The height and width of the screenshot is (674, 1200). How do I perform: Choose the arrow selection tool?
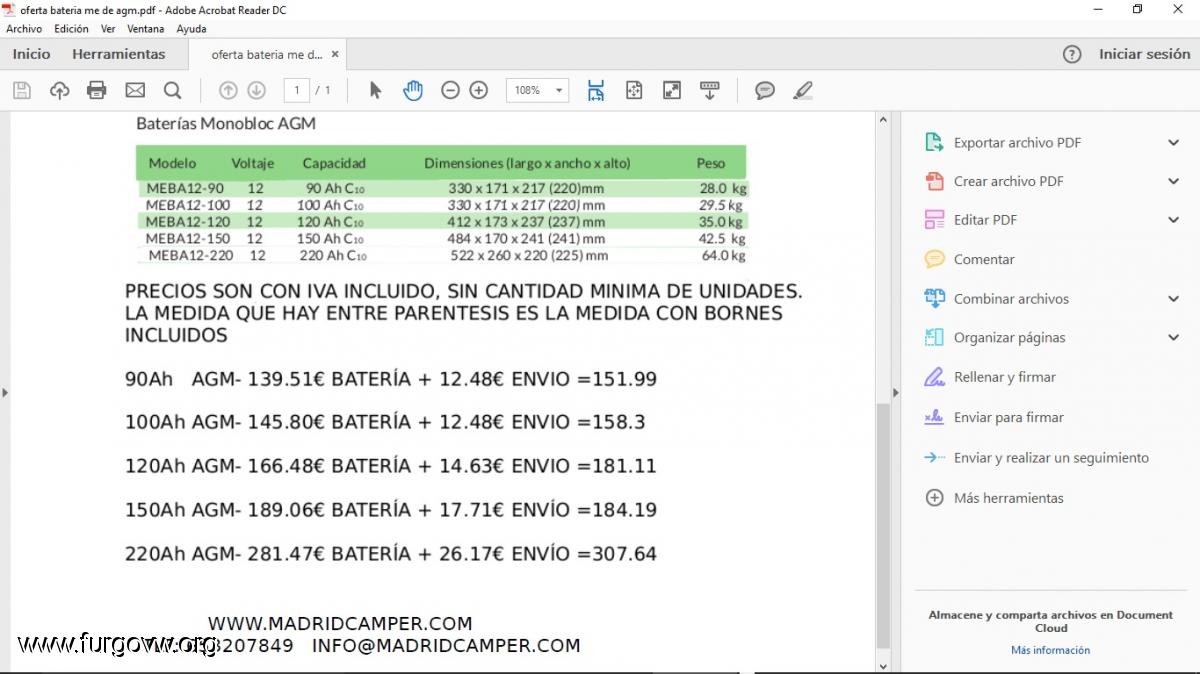[375, 91]
